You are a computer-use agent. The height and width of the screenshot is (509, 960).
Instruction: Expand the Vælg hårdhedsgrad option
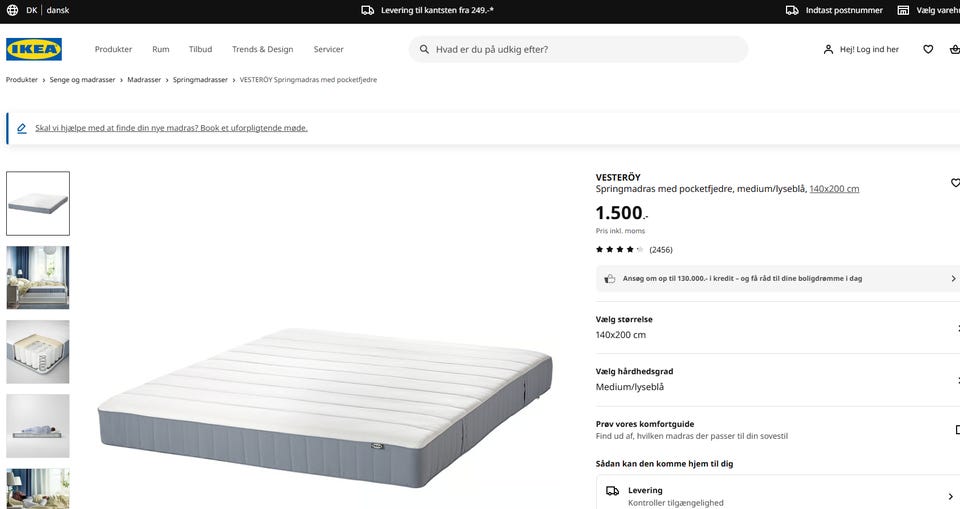coord(776,379)
